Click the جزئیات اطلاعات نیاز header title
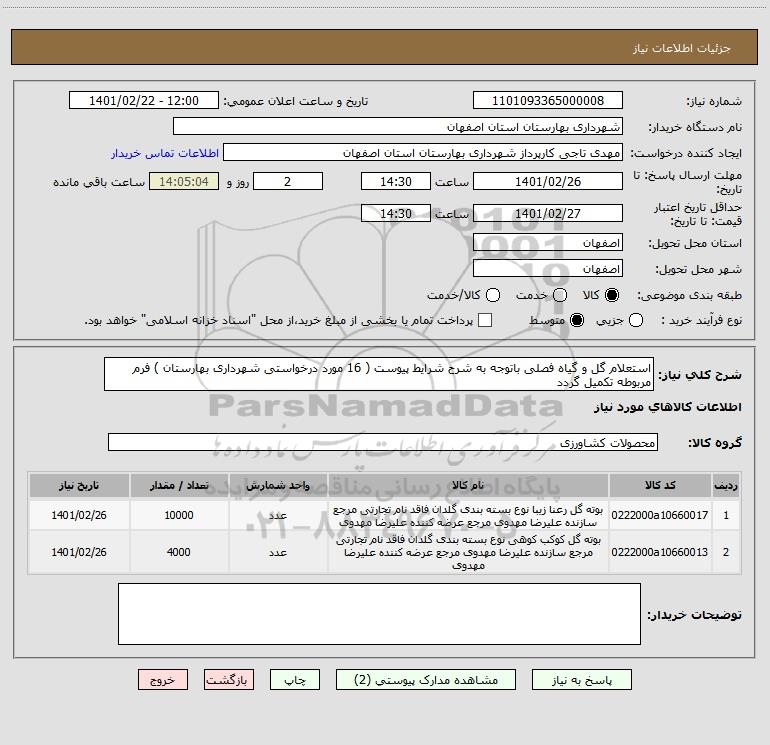Screen dimensions: 770x745 pyautogui.click(x=681, y=48)
